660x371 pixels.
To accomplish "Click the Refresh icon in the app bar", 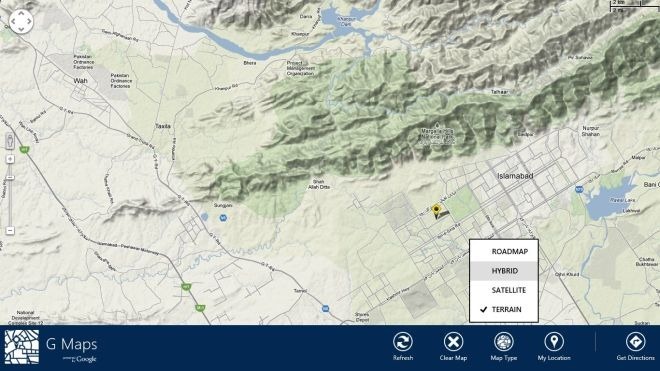I will tap(402, 342).
